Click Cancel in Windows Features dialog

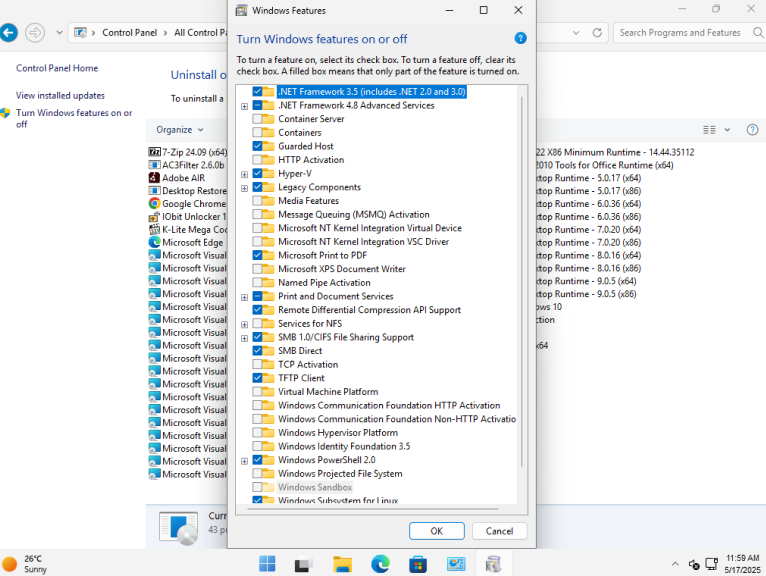pyautogui.click(x=499, y=531)
